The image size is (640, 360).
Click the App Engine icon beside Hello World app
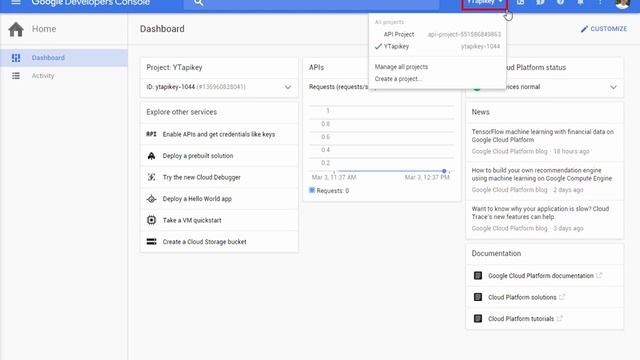pos(151,199)
